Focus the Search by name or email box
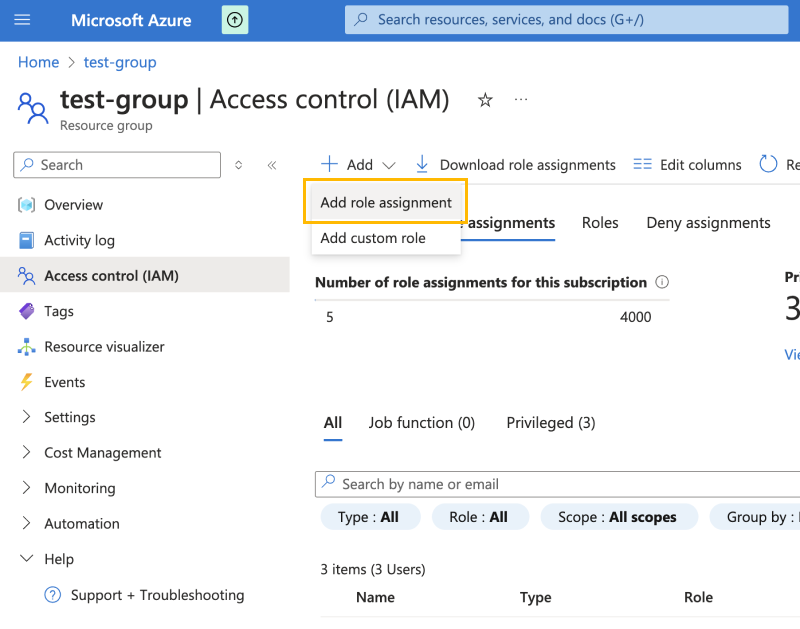This screenshot has height=629, width=800. point(558,484)
